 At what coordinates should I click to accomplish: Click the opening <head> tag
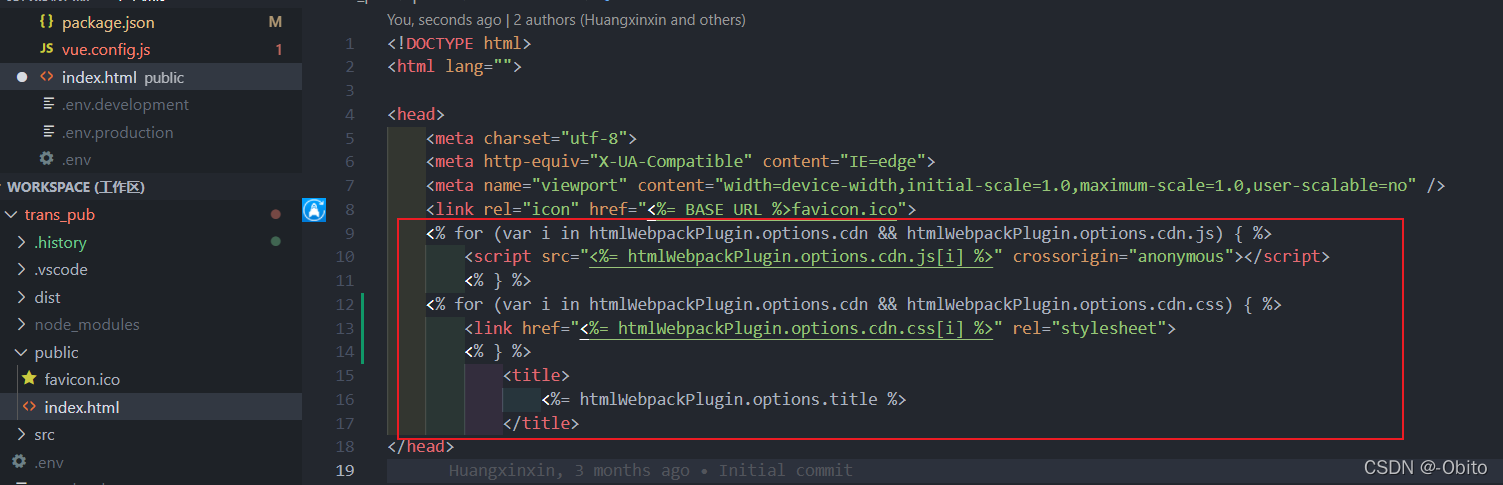(x=416, y=114)
